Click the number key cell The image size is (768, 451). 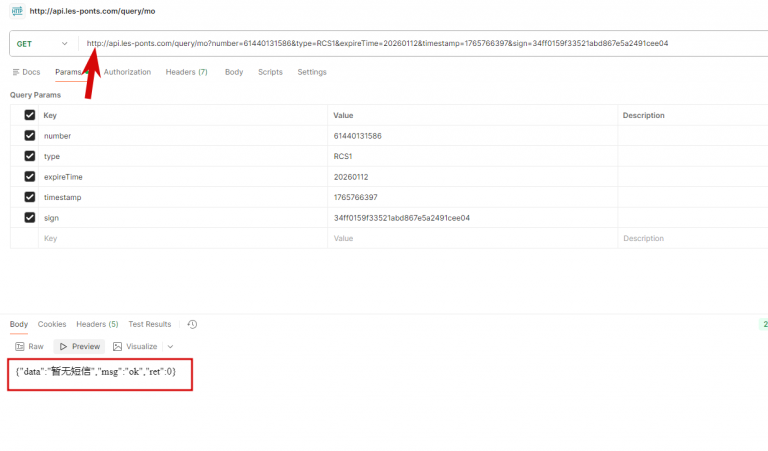pyautogui.click(x=183, y=136)
